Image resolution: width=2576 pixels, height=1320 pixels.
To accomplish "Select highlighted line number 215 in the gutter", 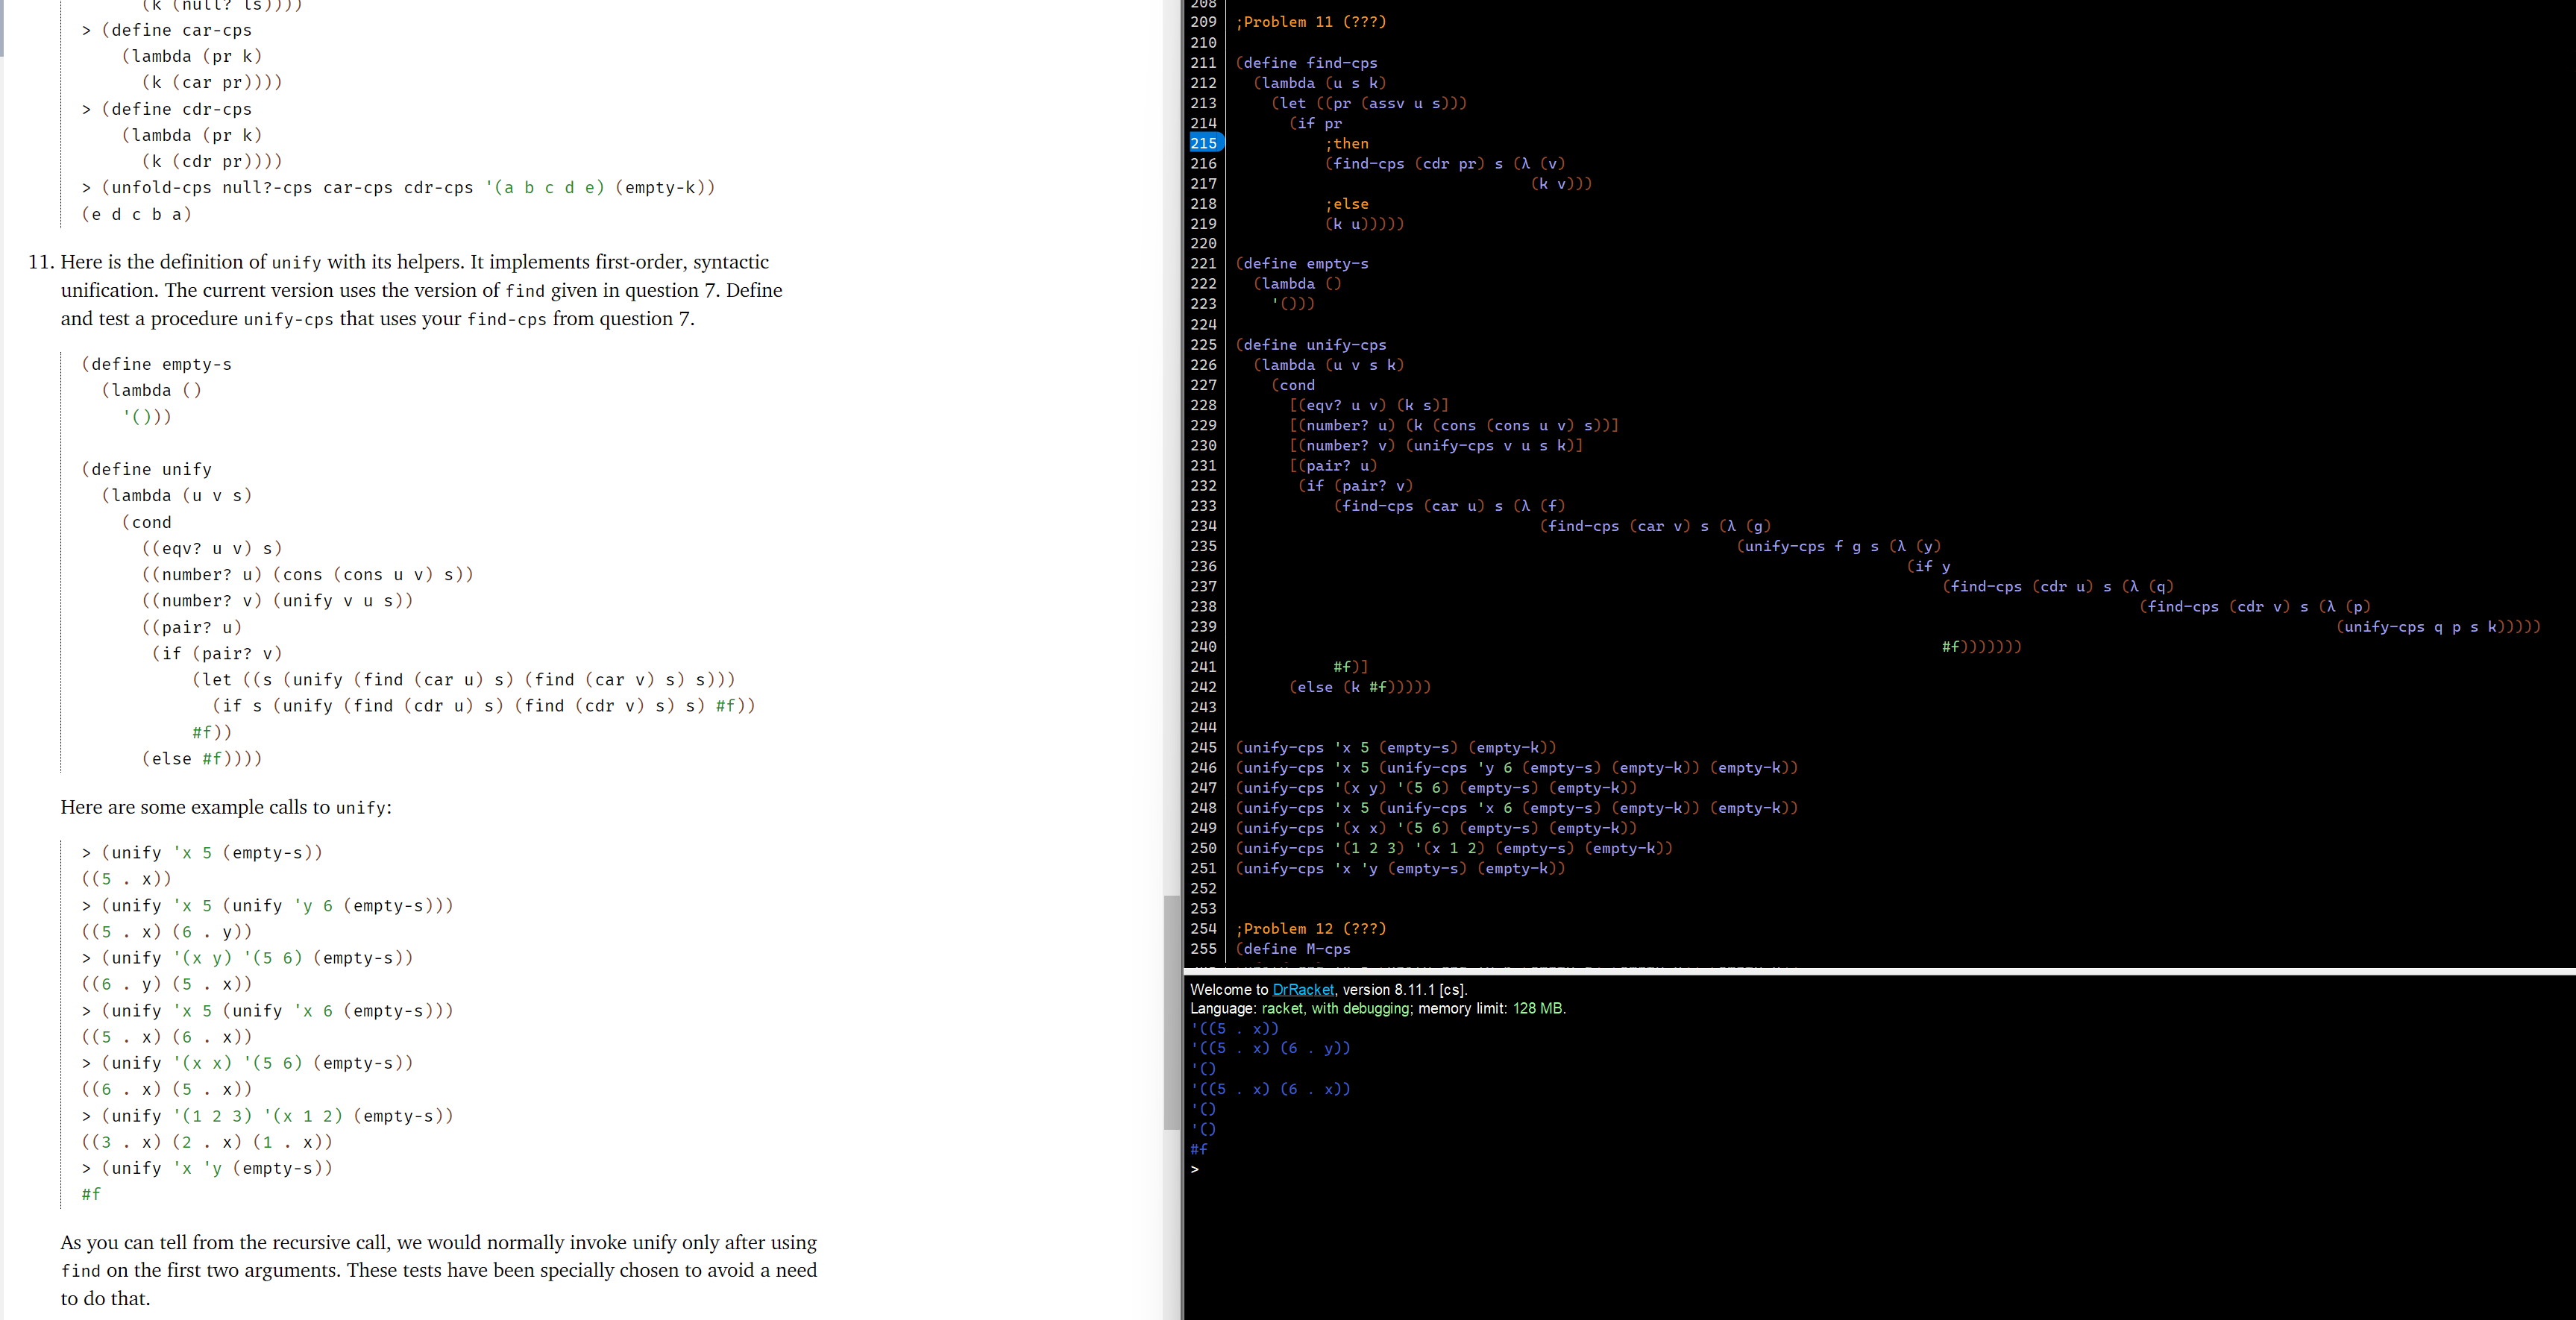I will click(1204, 143).
